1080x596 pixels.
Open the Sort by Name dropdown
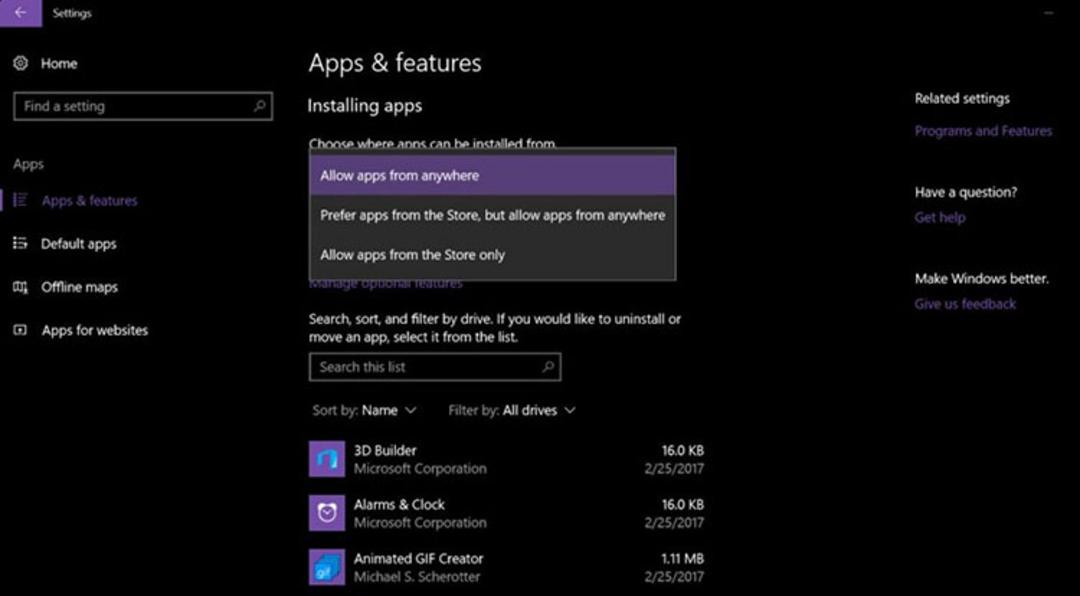coord(364,411)
